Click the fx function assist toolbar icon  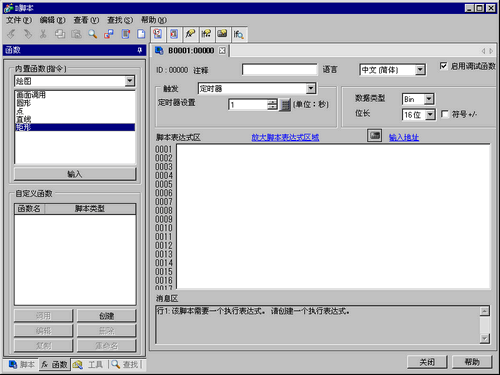coord(190,34)
